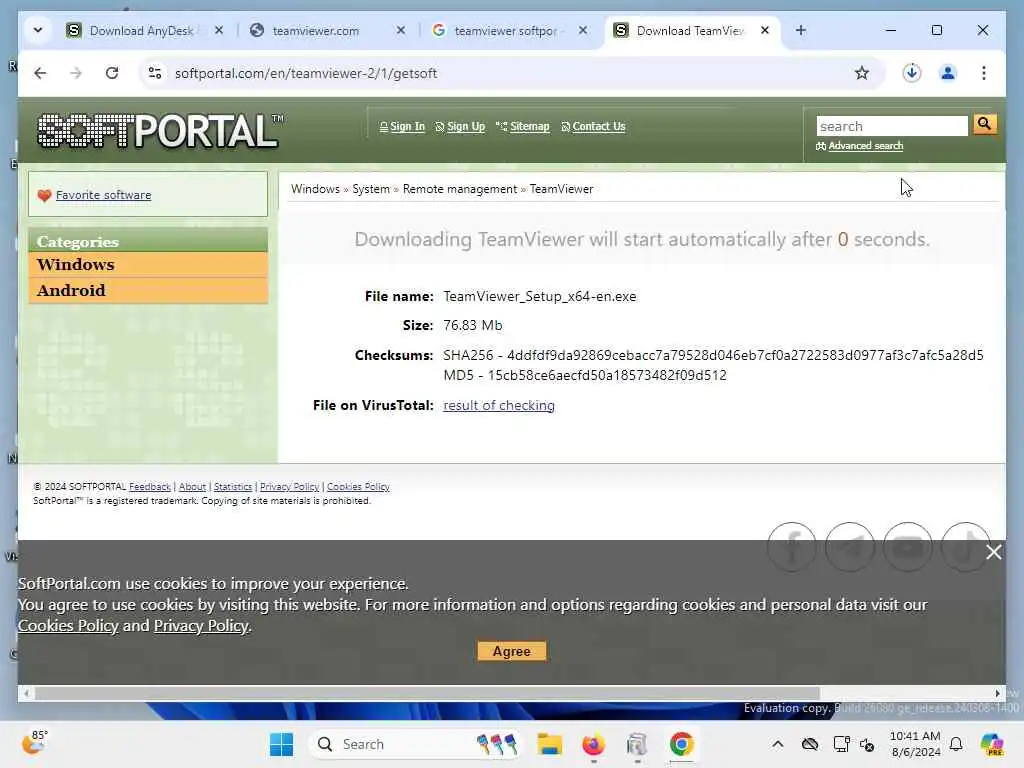The image size is (1024, 768).
Task: Open Advanced search
Action: click(x=865, y=146)
